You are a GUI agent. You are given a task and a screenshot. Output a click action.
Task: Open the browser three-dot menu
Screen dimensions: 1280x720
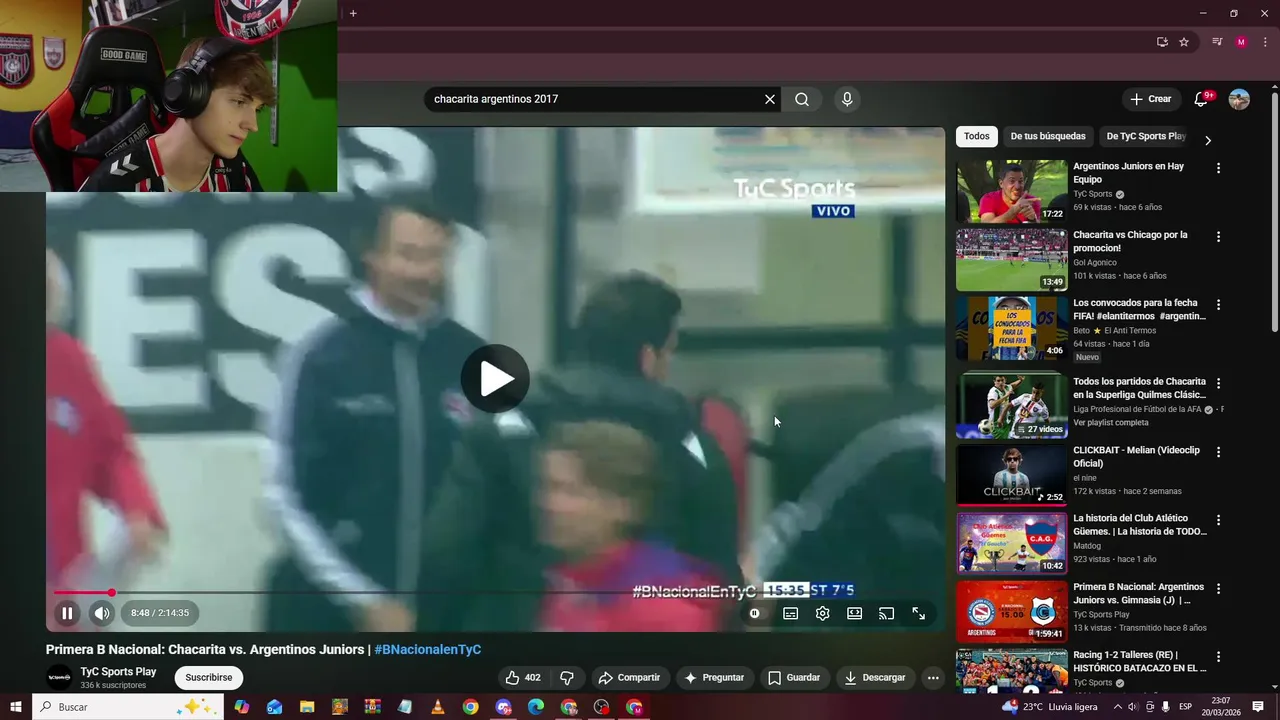(x=1265, y=42)
